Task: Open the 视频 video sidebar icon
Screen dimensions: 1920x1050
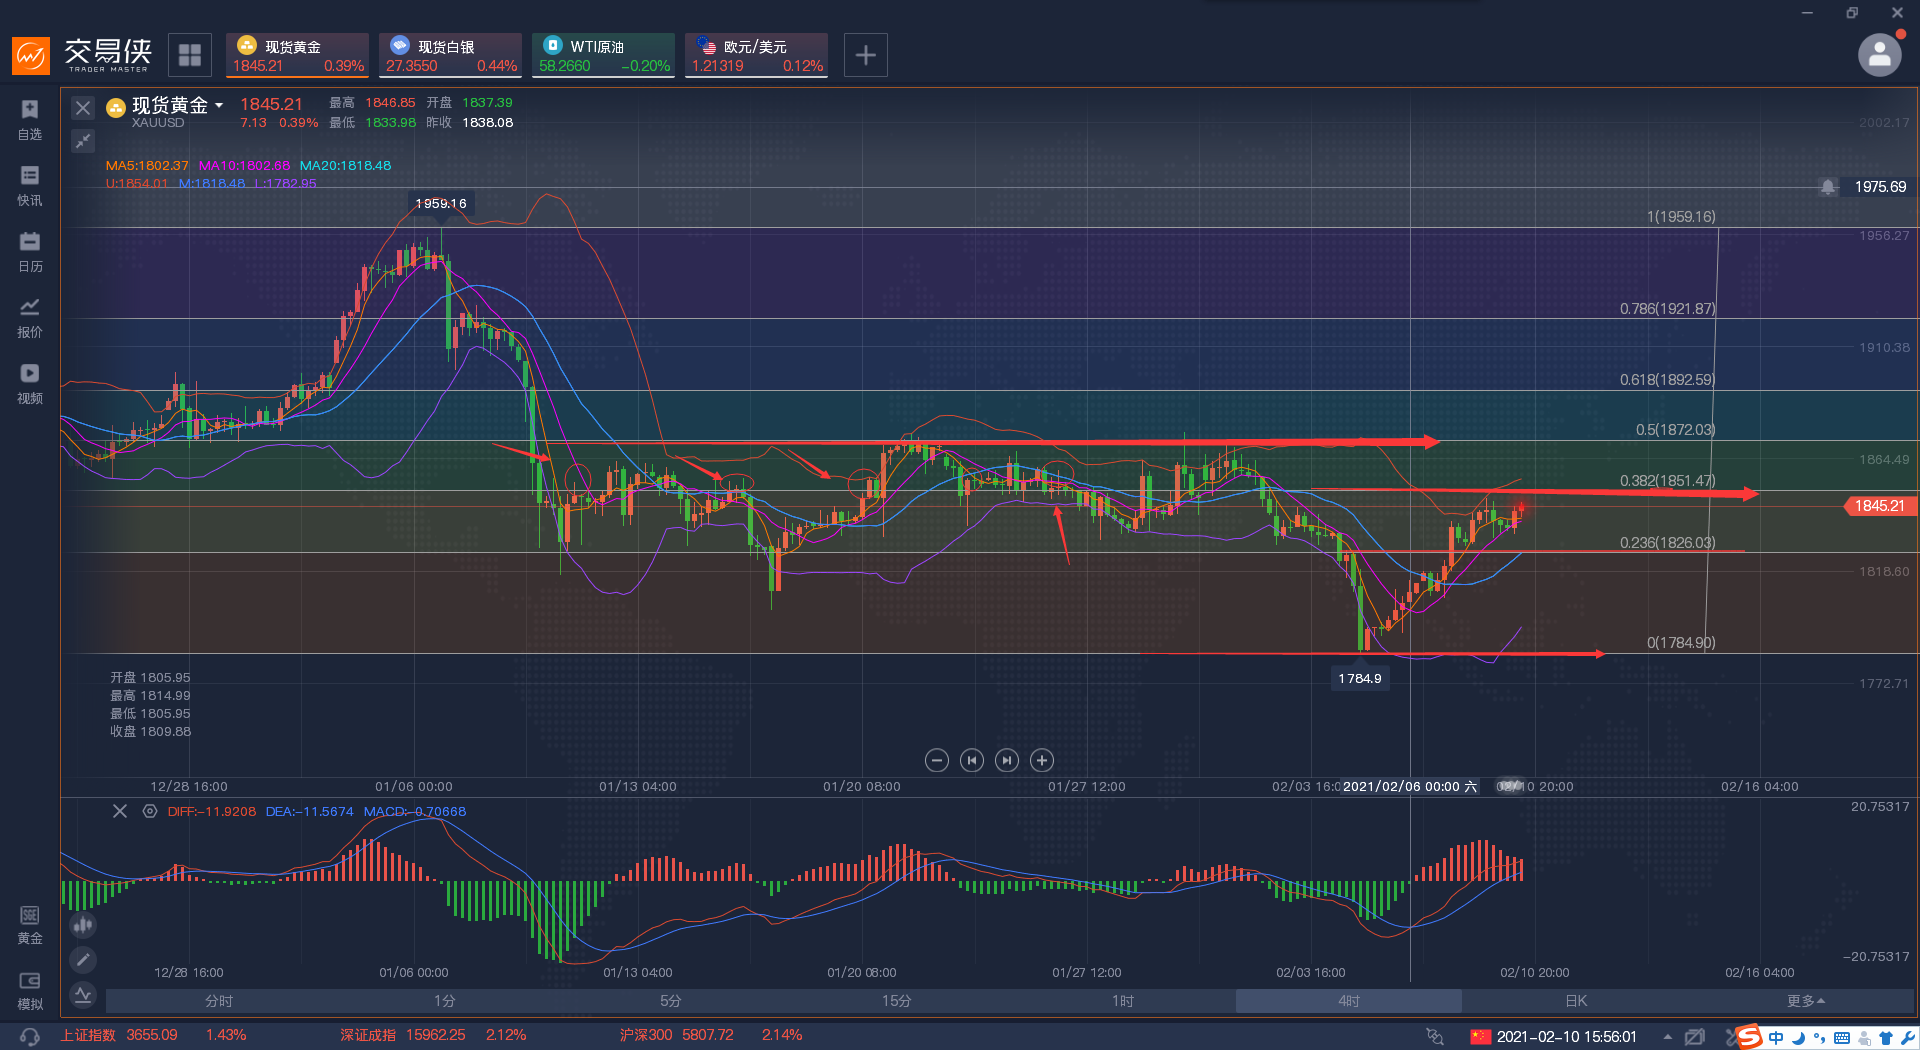Action: (30, 383)
